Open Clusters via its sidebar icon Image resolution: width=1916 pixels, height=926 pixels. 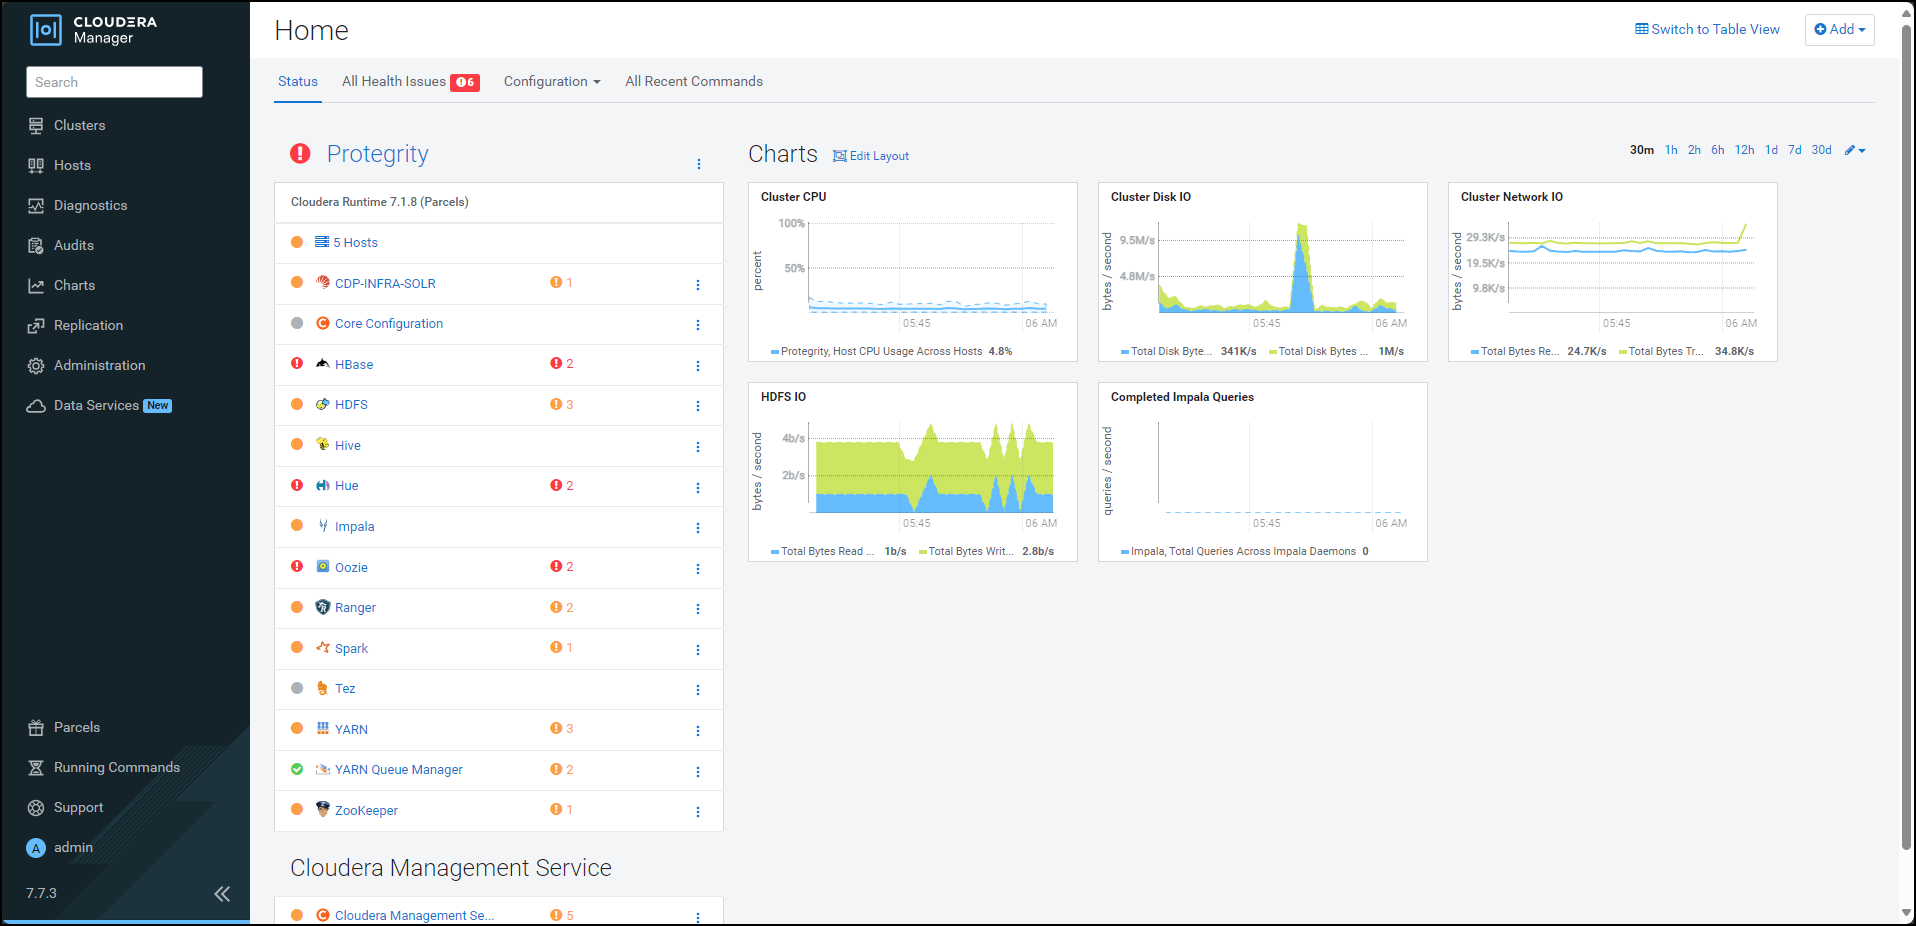tap(36, 126)
